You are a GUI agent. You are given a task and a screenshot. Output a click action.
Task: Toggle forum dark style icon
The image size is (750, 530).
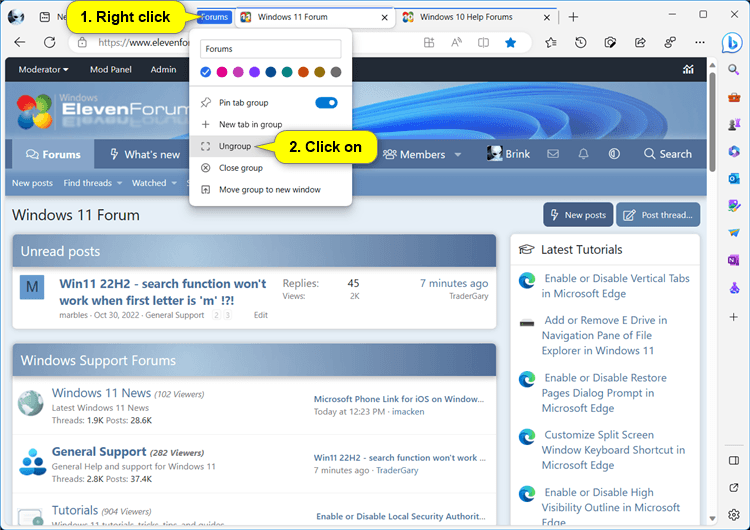tap(615, 154)
